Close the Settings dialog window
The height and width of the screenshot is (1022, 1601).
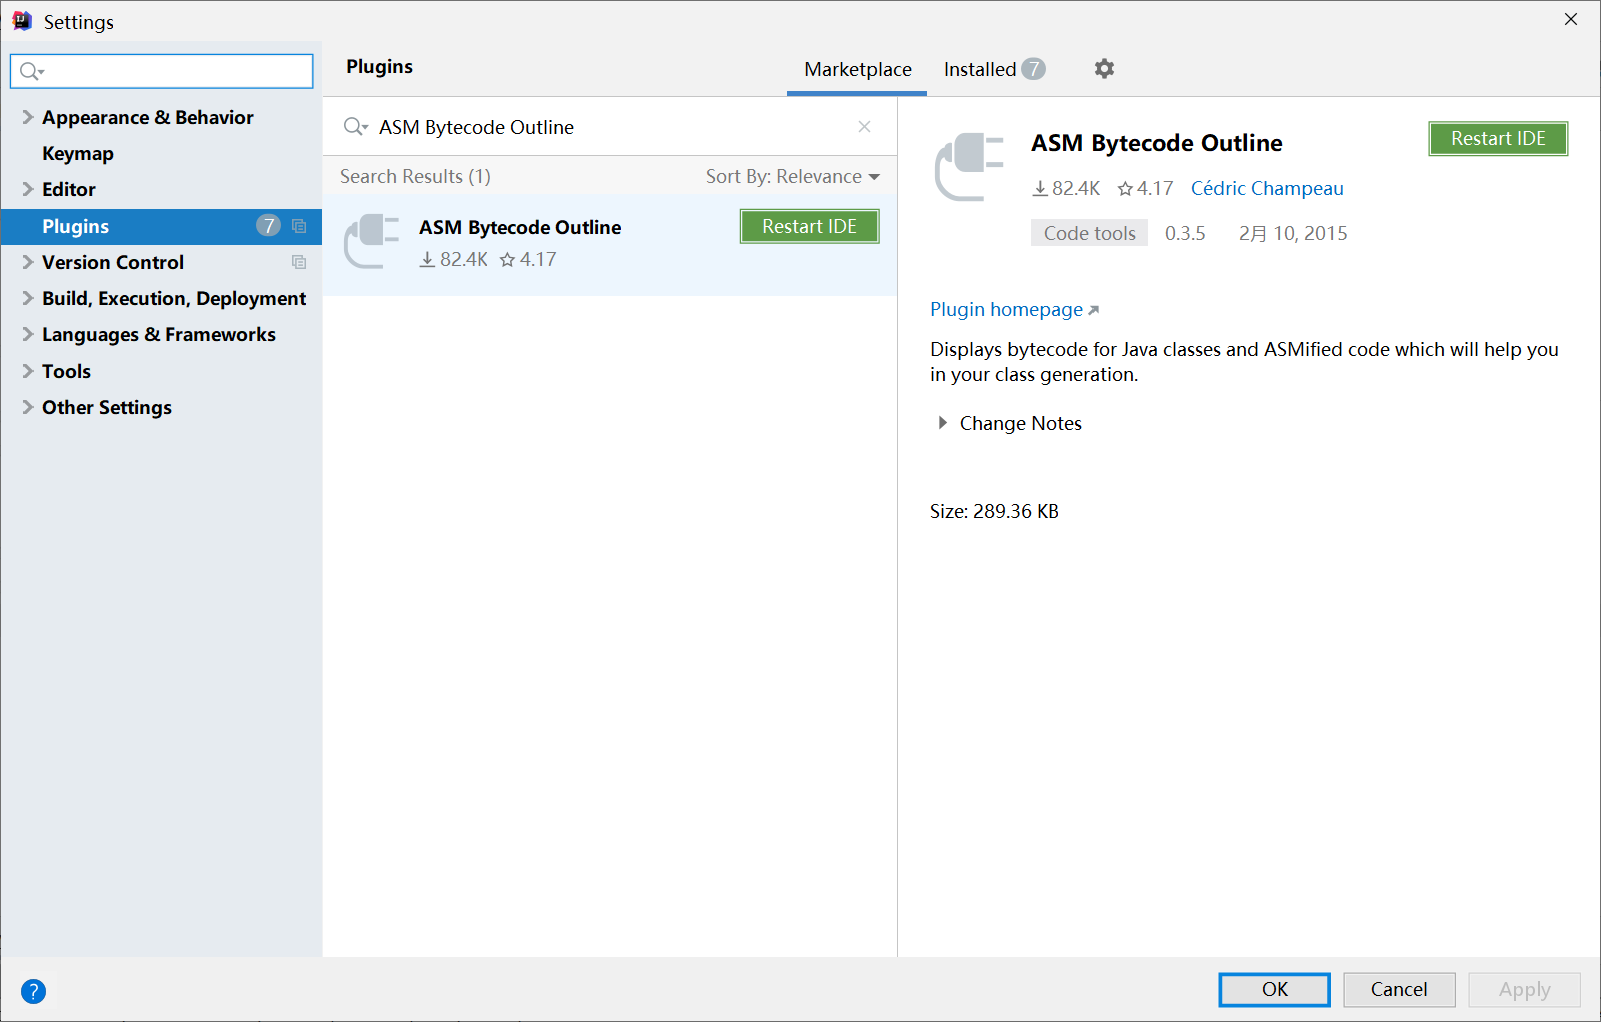click(1571, 19)
